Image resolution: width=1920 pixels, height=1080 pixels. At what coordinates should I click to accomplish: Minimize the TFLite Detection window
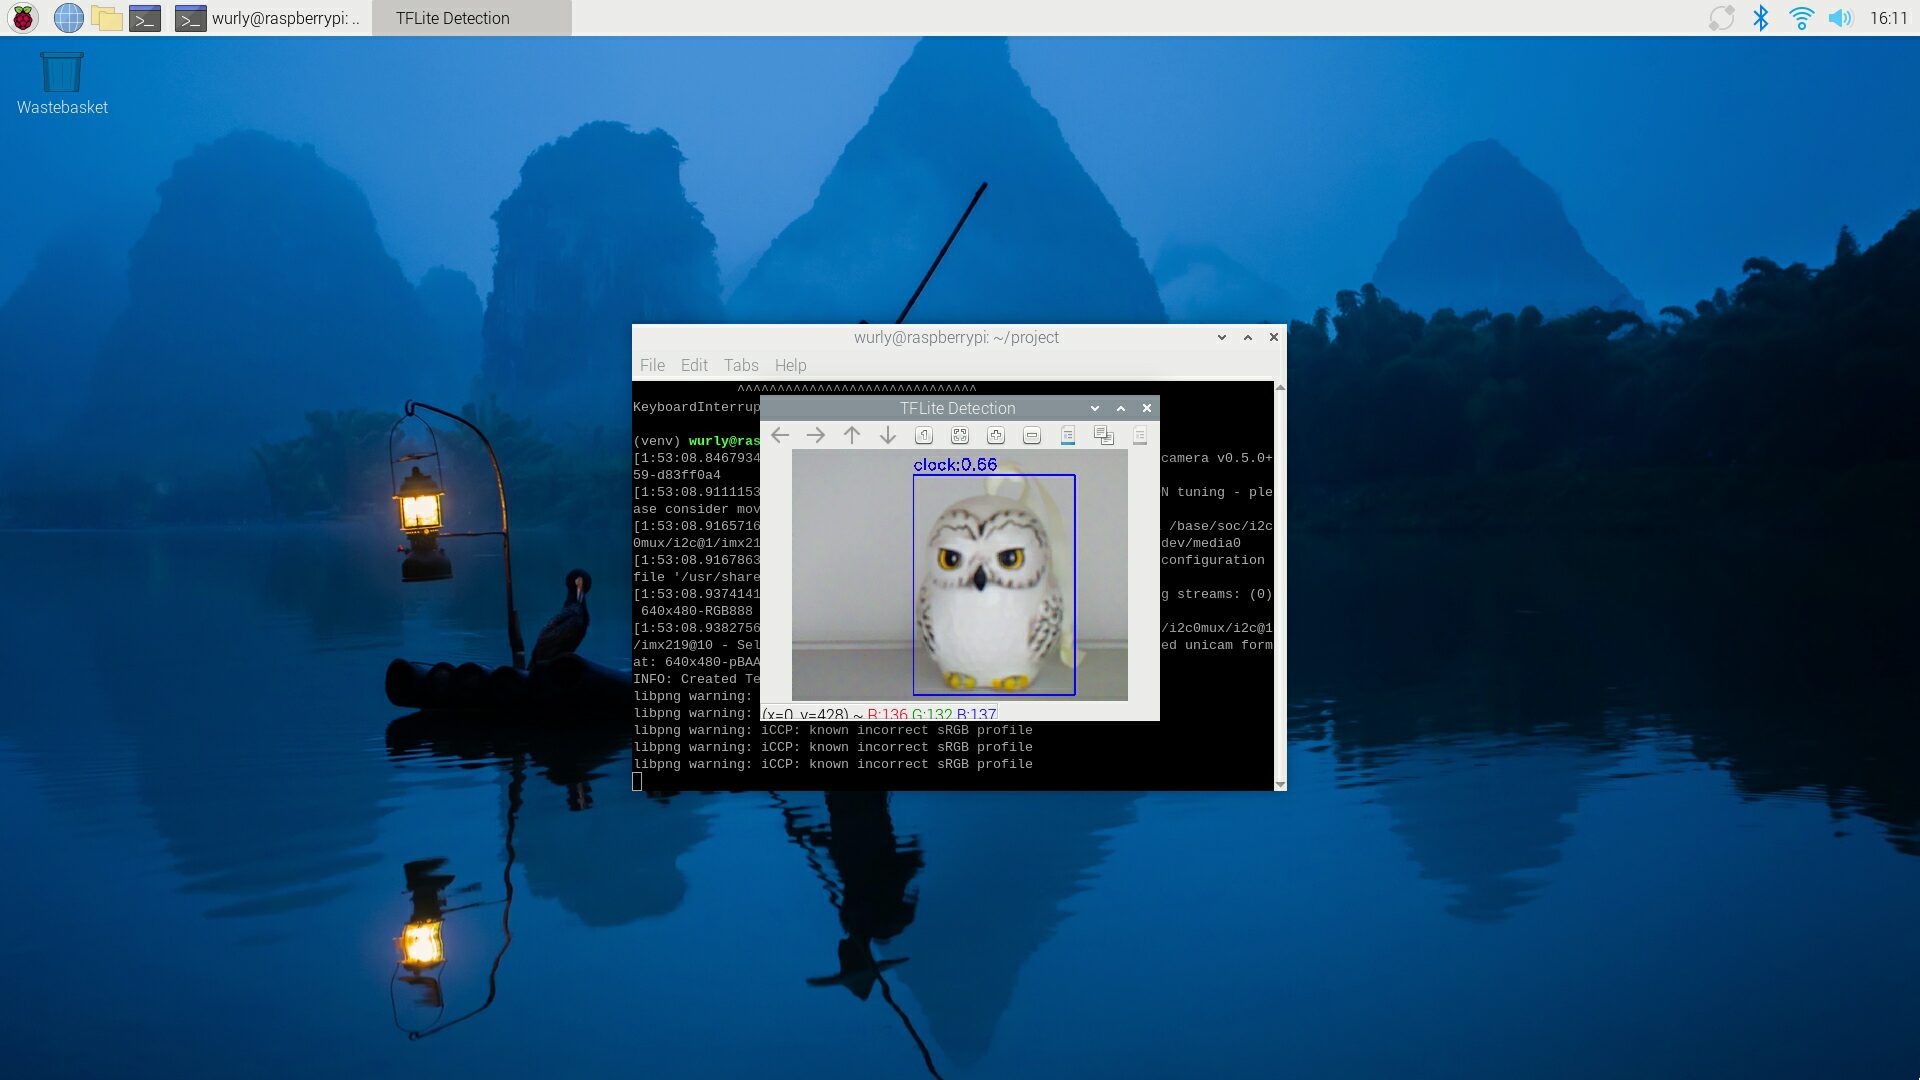click(1095, 408)
